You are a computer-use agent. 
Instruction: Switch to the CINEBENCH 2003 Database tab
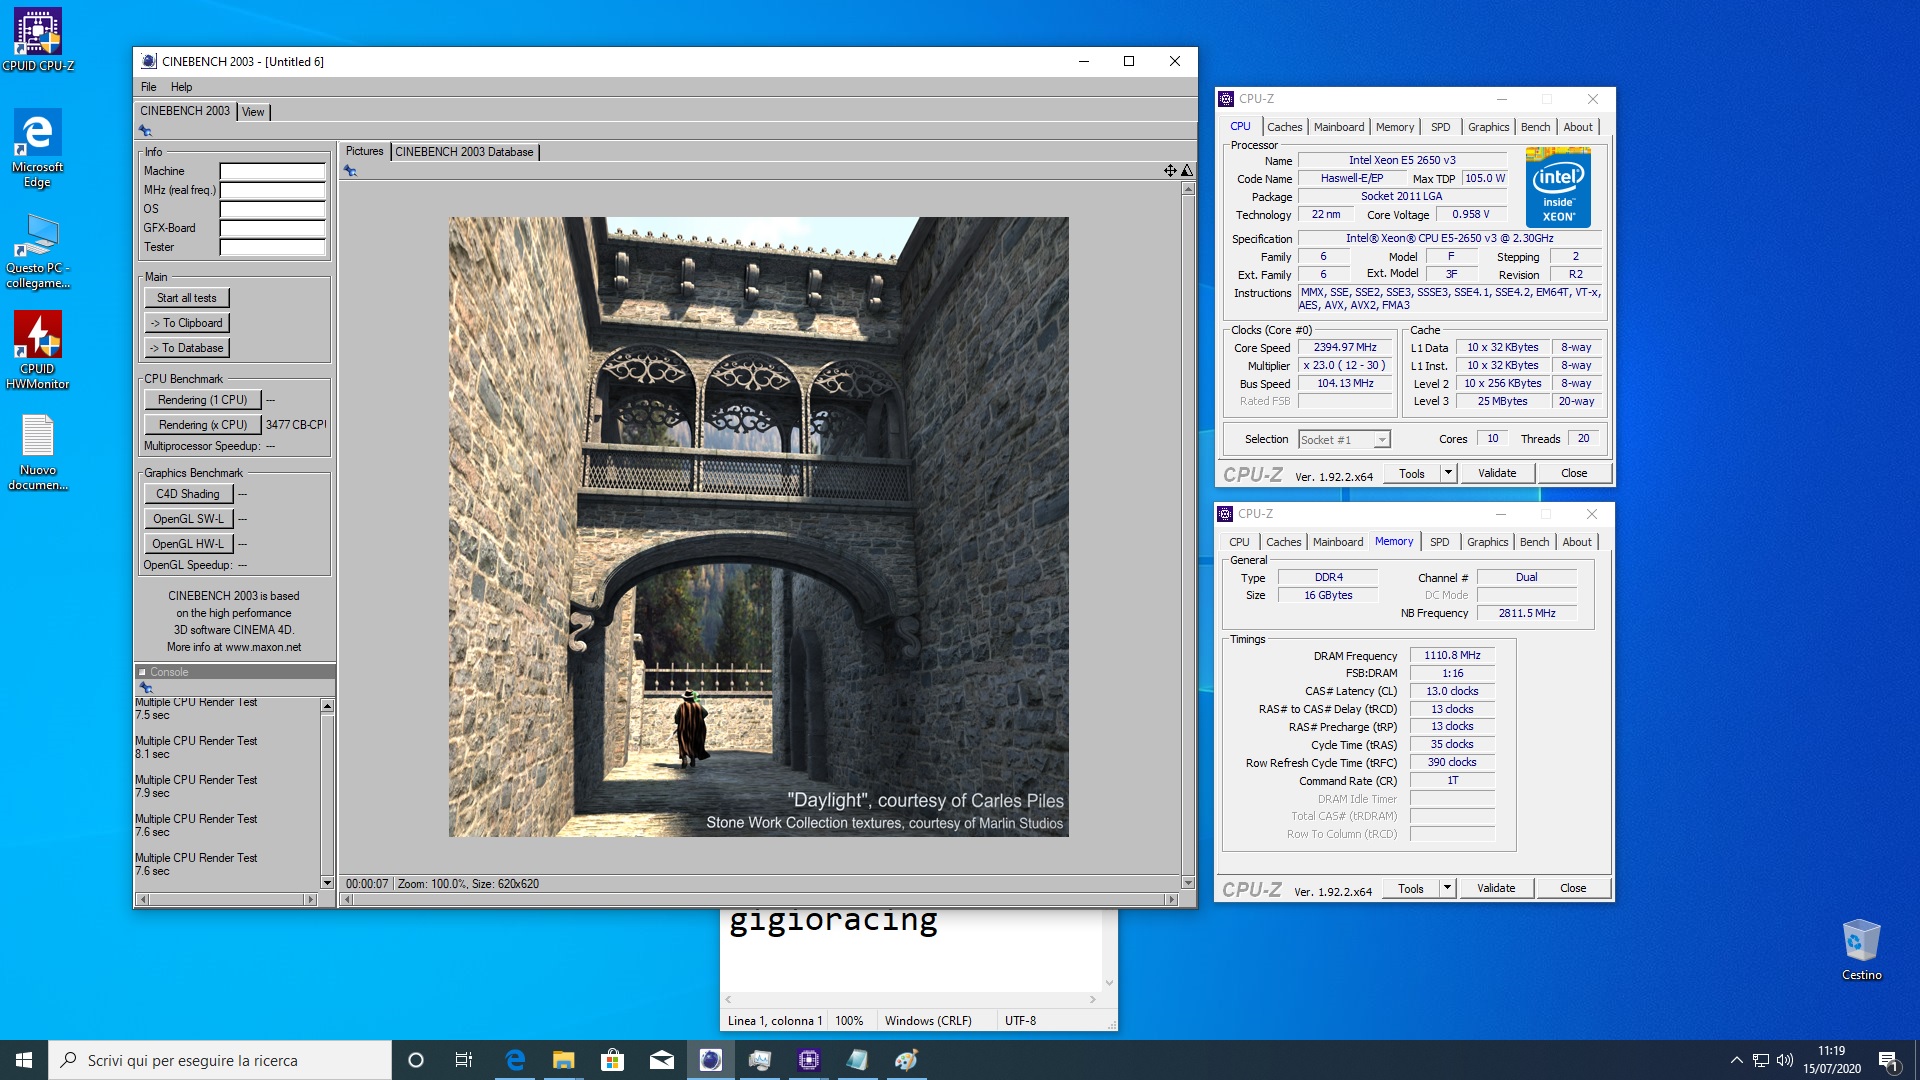(x=464, y=152)
